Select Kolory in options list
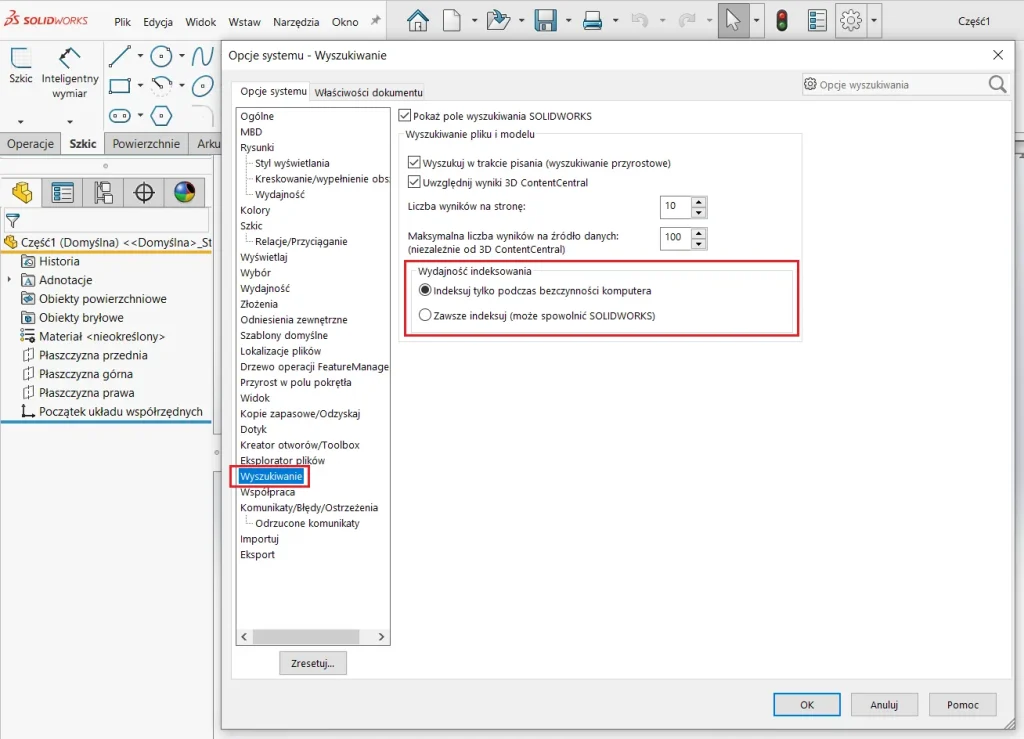 [255, 210]
